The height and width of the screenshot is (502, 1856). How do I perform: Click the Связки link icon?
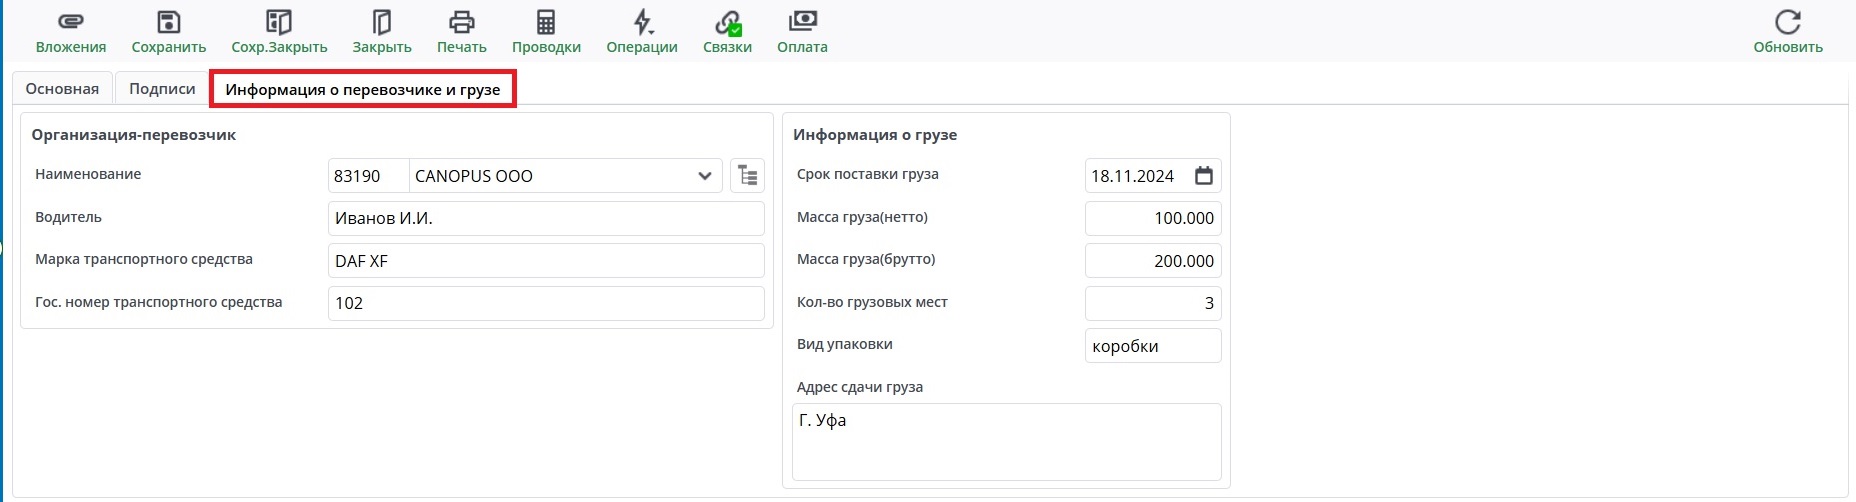point(727,23)
